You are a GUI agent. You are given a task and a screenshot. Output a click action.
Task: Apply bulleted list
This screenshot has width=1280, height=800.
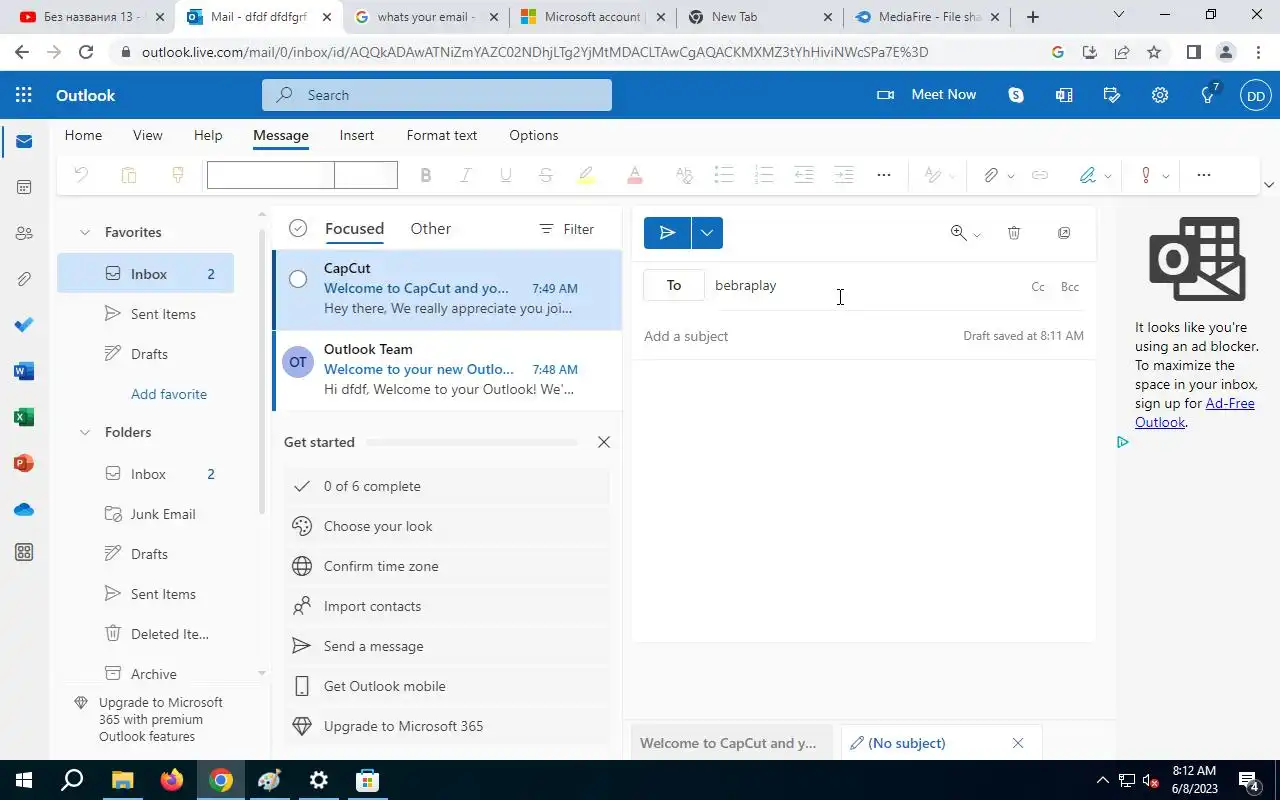tap(724, 175)
